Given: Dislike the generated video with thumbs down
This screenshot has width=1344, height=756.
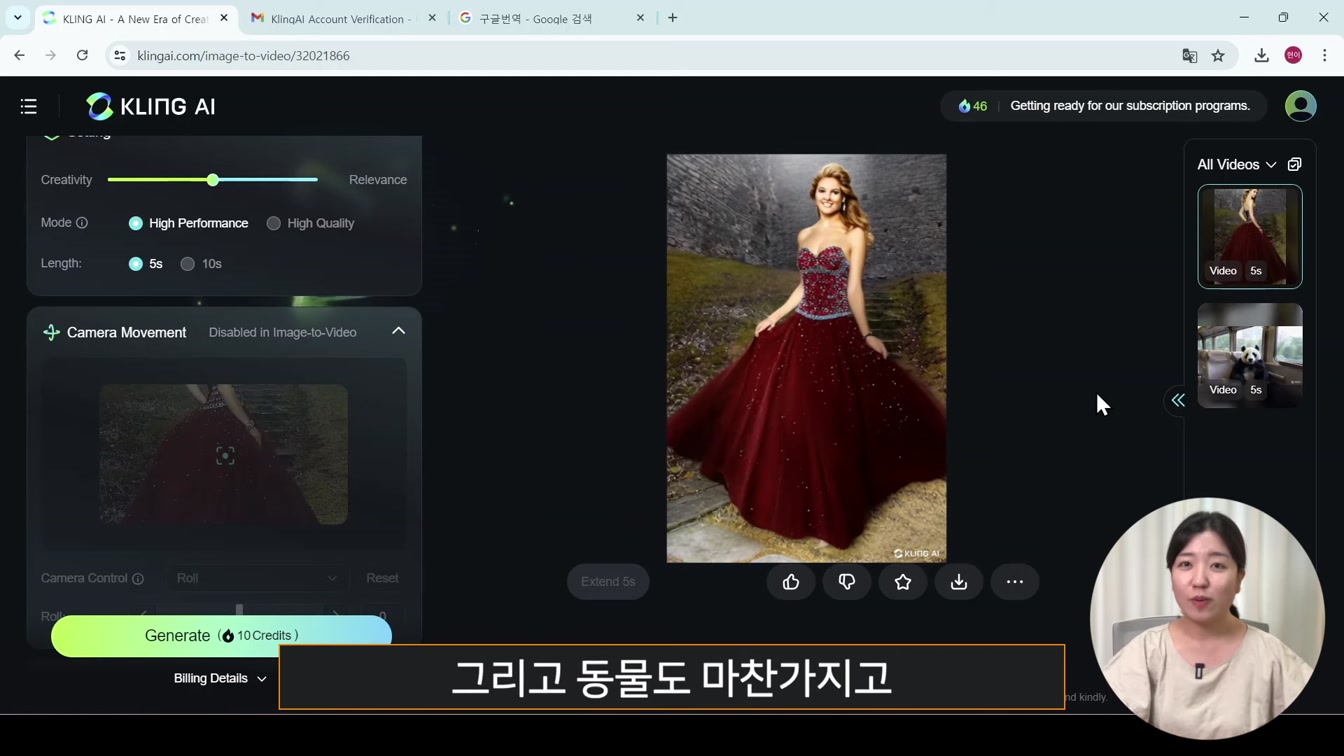Looking at the screenshot, I should coord(847,582).
